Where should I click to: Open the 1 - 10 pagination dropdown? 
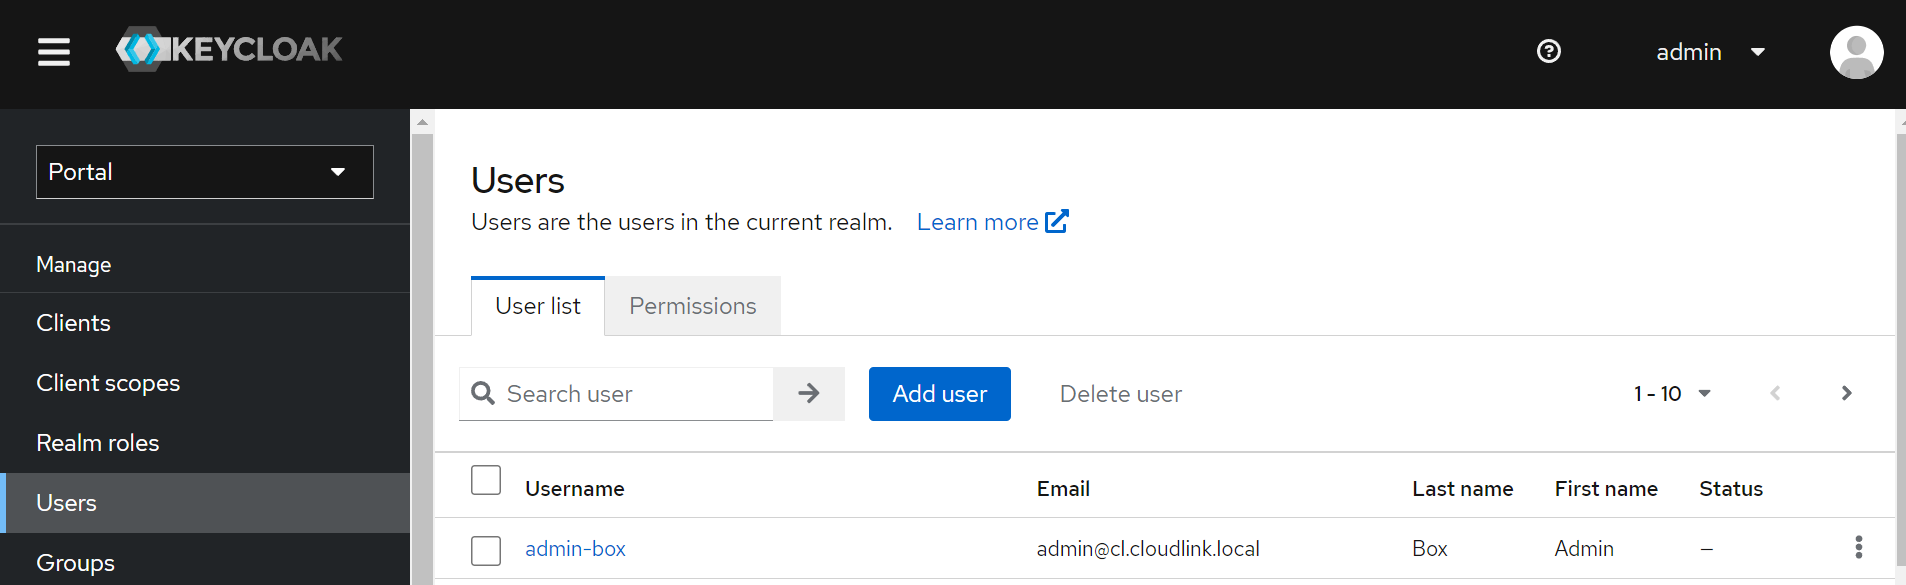(x=1672, y=394)
